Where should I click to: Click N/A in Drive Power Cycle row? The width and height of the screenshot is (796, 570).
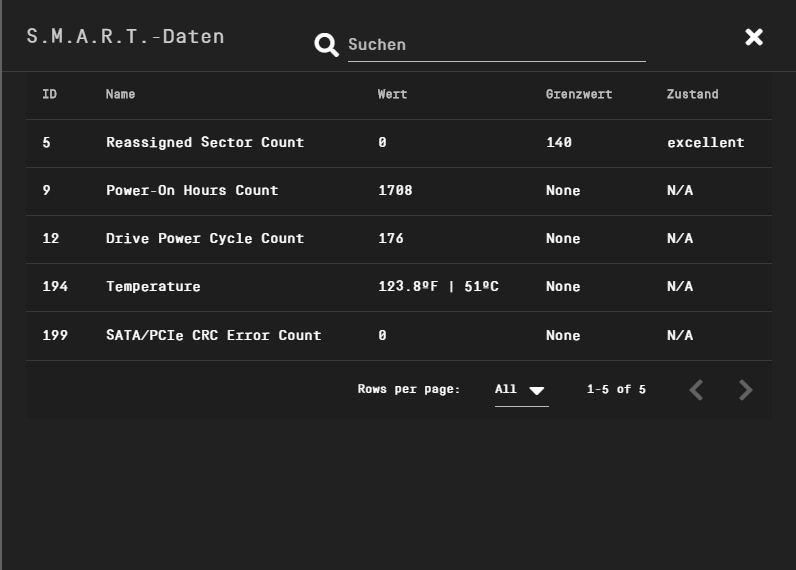(x=680, y=239)
